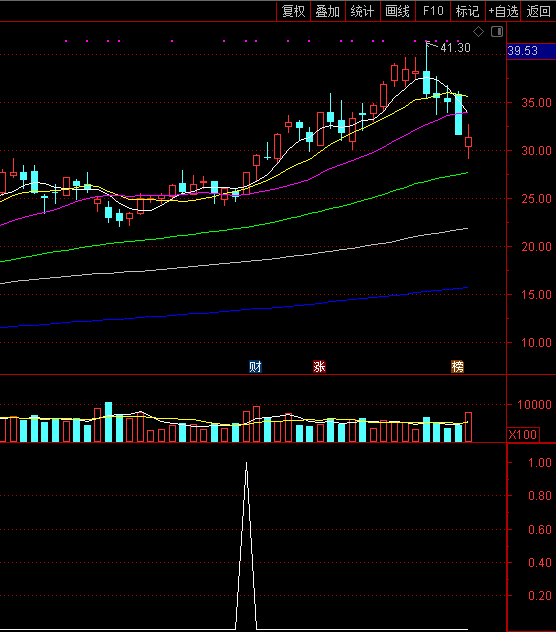Select the 画线 drawing tool button
Viewport: 556px width, 632px height.
tap(397, 11)
